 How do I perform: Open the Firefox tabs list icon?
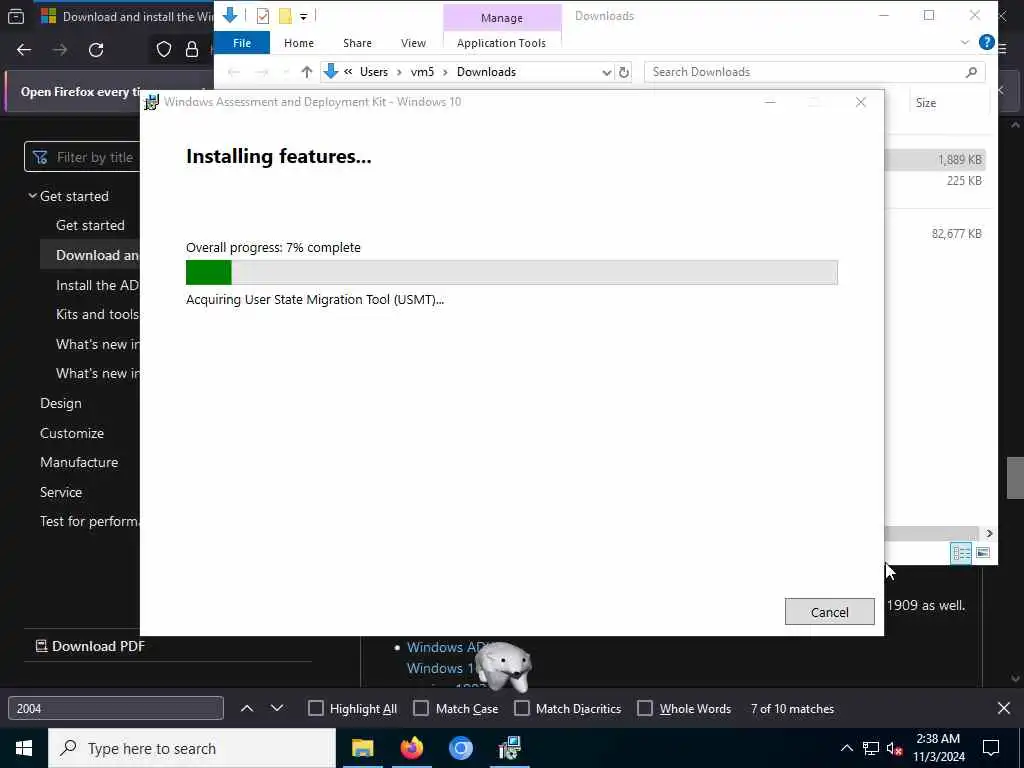pos(16,16)
